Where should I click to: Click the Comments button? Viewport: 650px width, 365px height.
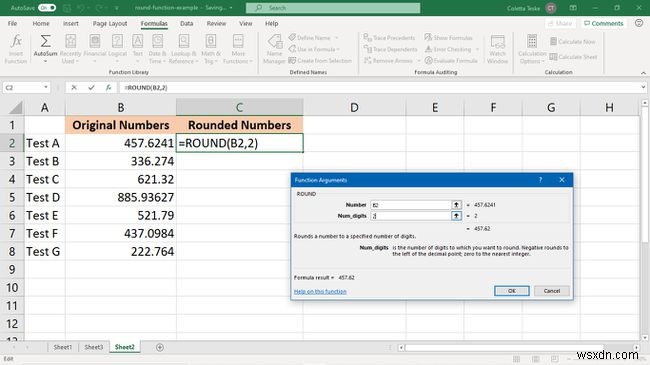click(604, 24)
